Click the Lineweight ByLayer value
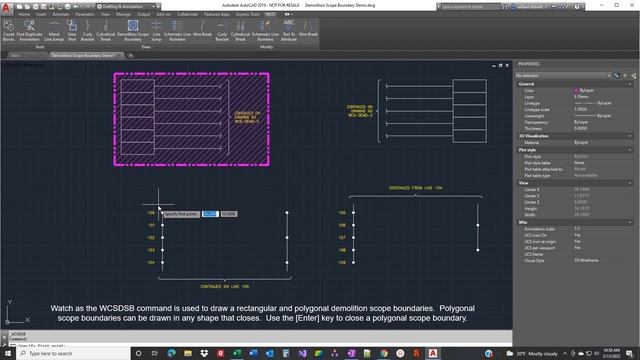Image resolution: width=640 pixels, height=360 pixels. (x=593, y=116)
